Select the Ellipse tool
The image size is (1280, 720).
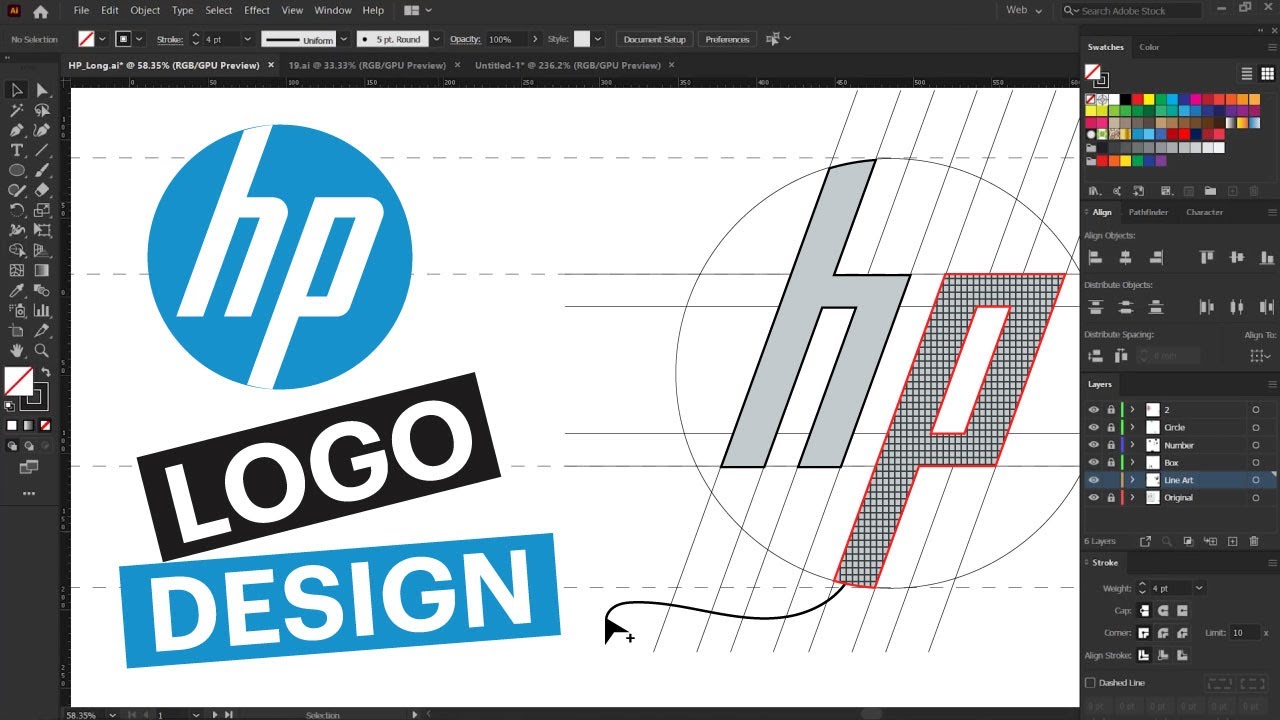[17, 170]
